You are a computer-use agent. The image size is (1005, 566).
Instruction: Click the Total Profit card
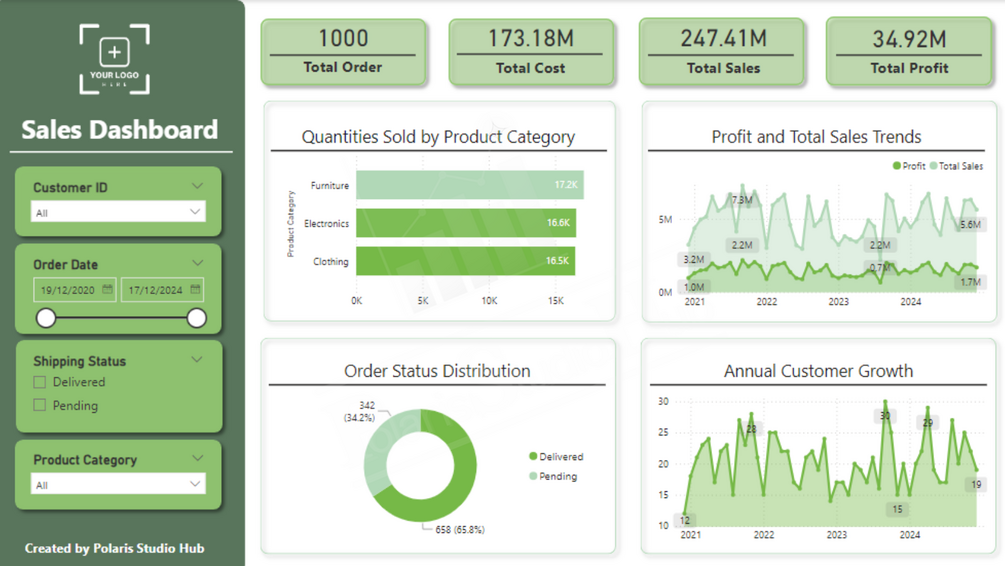click(x=909, y=52)
